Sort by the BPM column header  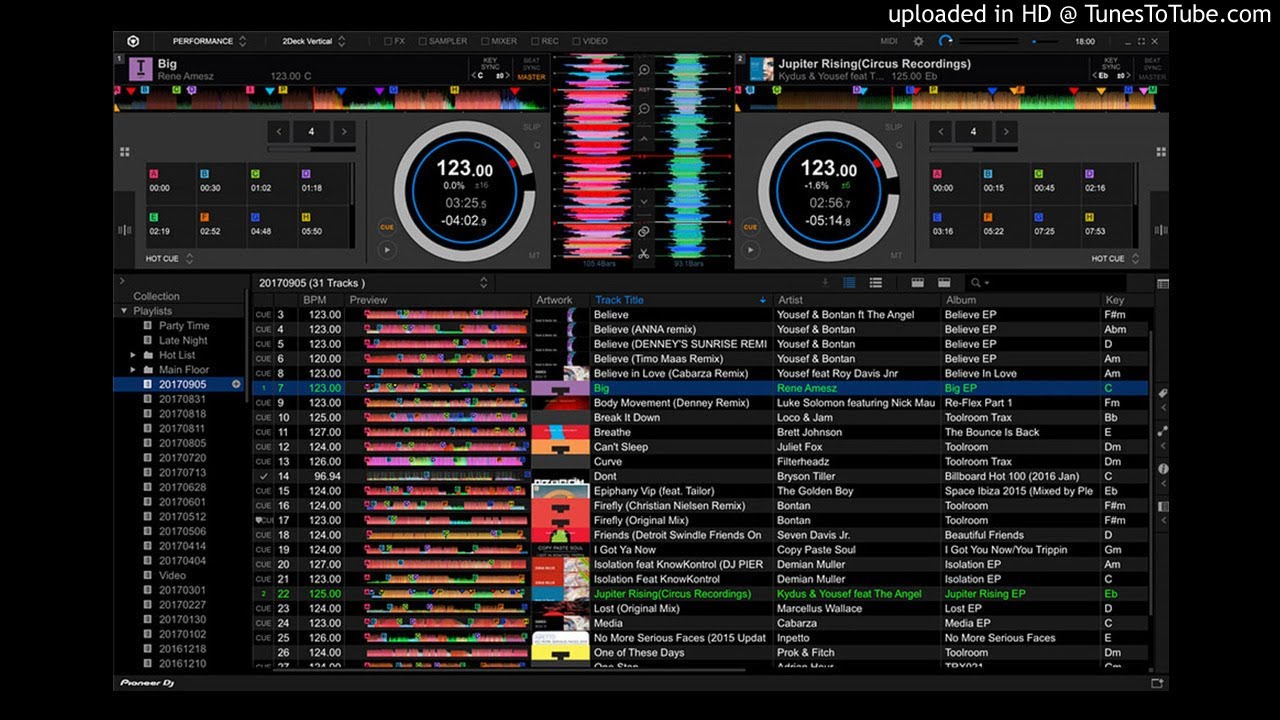click(x=322, y=300)
